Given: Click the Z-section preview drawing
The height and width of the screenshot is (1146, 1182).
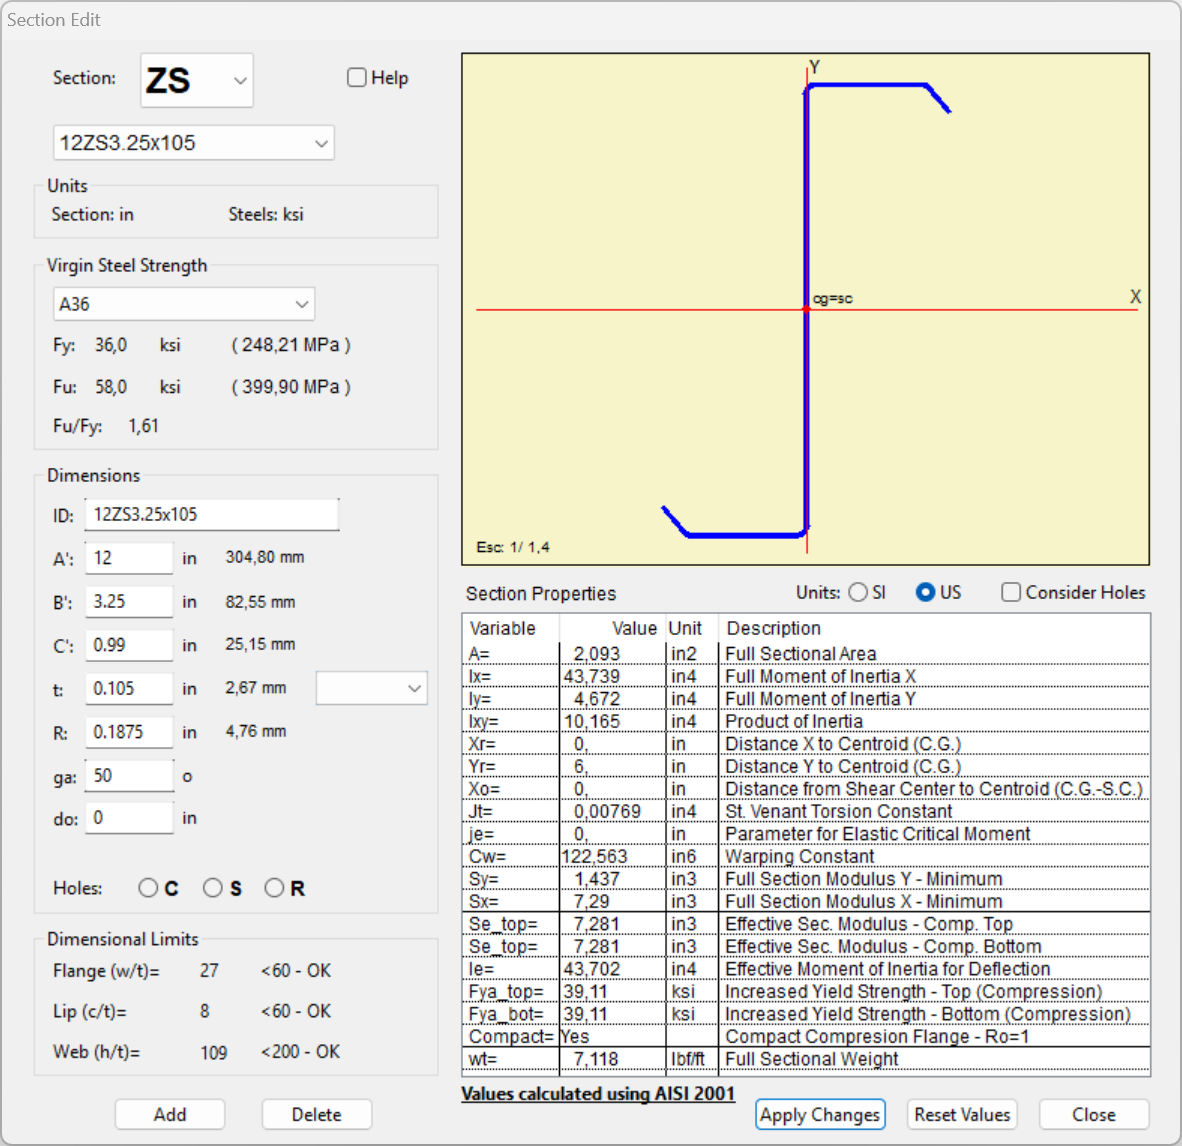Looking at the screenshot, I should pos(805,310).
